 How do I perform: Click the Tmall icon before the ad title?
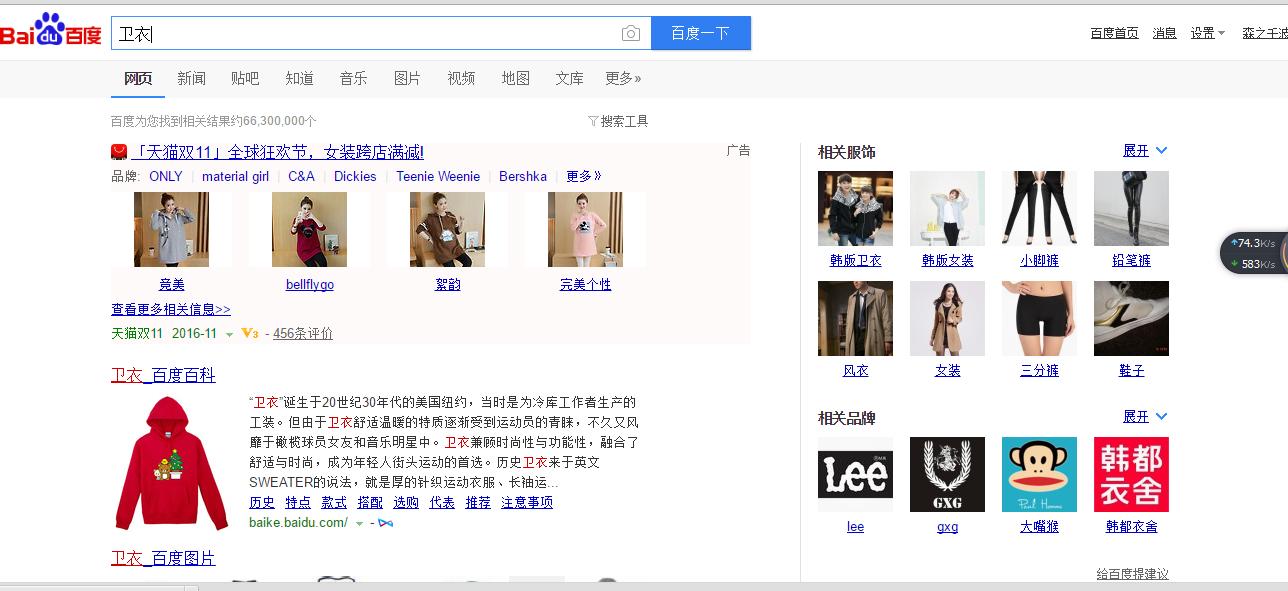pos(118,152)
